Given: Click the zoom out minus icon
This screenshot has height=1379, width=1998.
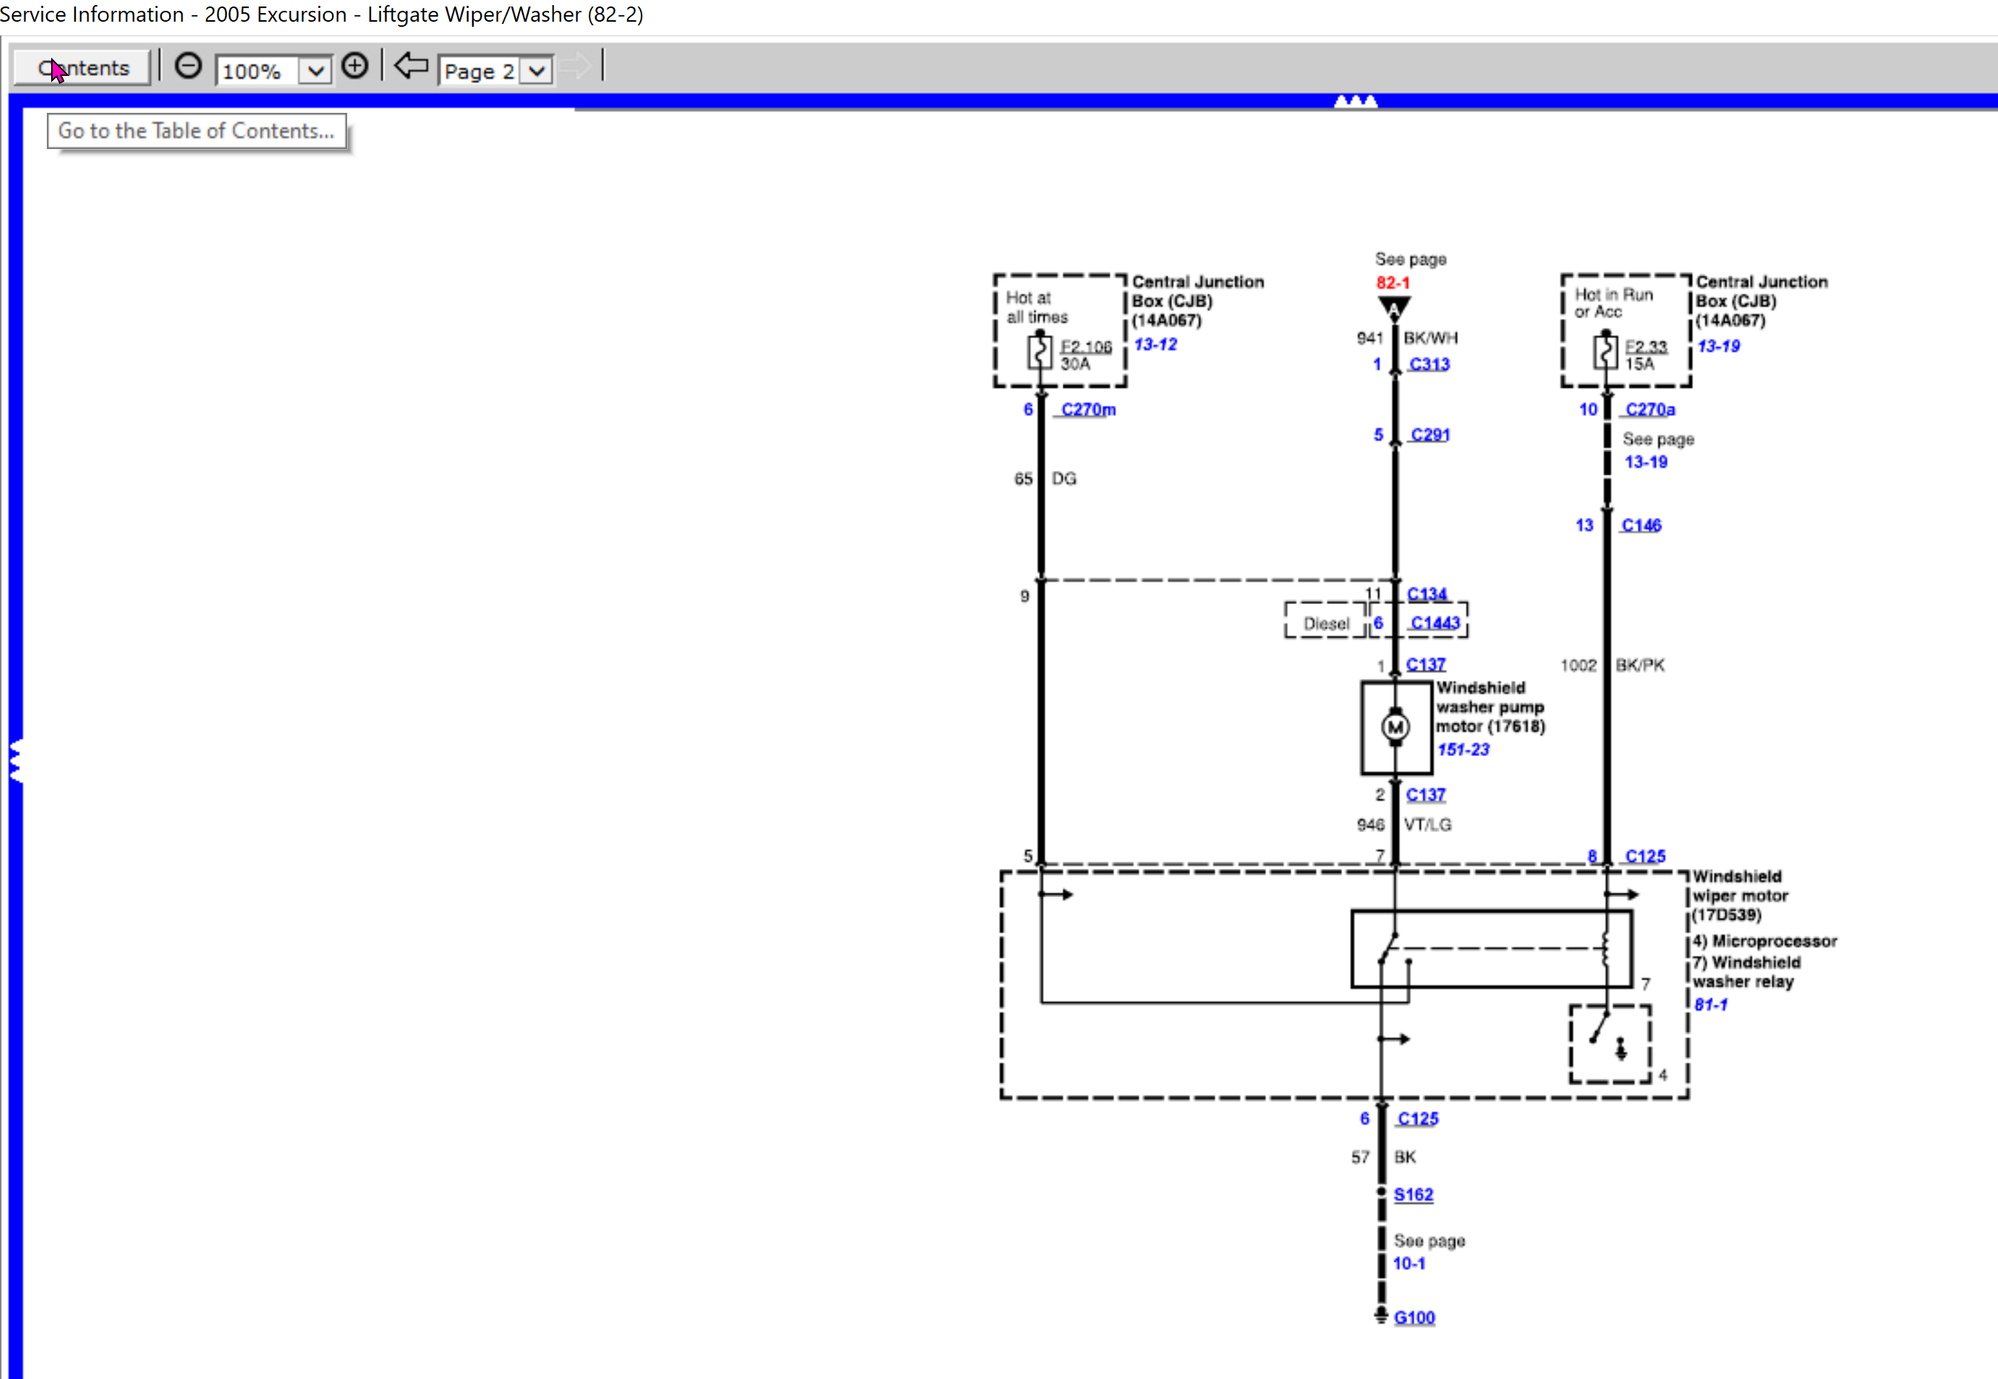Looking at the screenshot, I should click(188, 66).
